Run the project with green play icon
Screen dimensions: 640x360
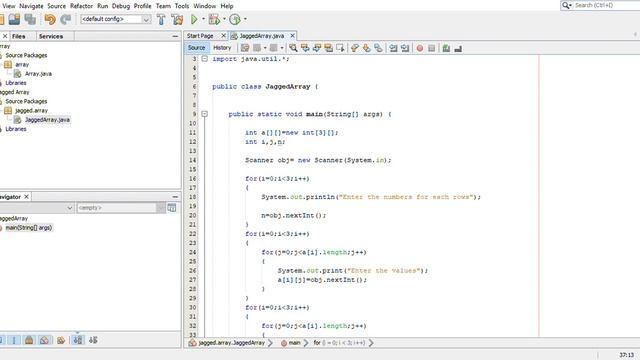(x=194, y=19)
